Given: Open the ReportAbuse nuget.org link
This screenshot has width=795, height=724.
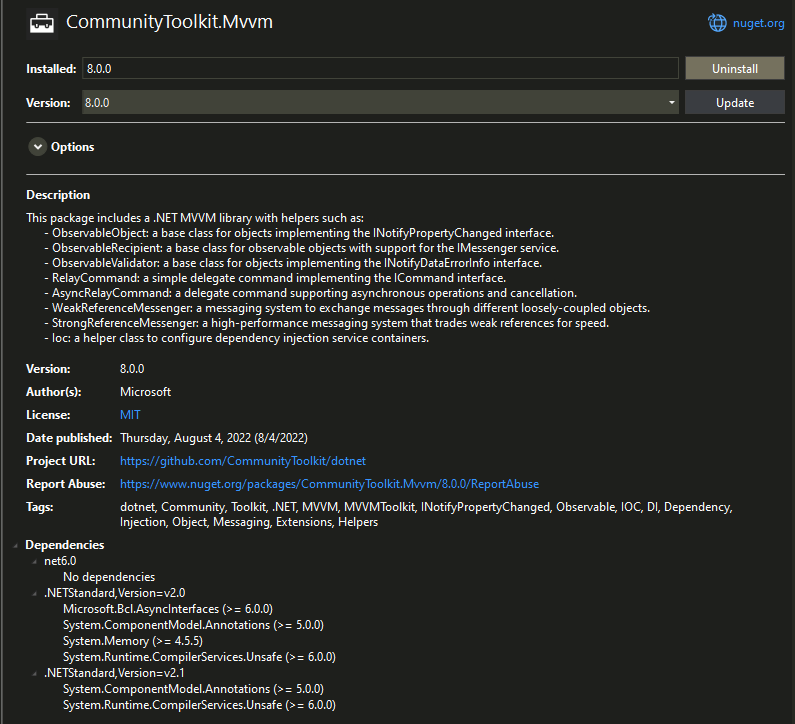Looking at the screenshot, I should pyautogui.click(x=330, y=484).
